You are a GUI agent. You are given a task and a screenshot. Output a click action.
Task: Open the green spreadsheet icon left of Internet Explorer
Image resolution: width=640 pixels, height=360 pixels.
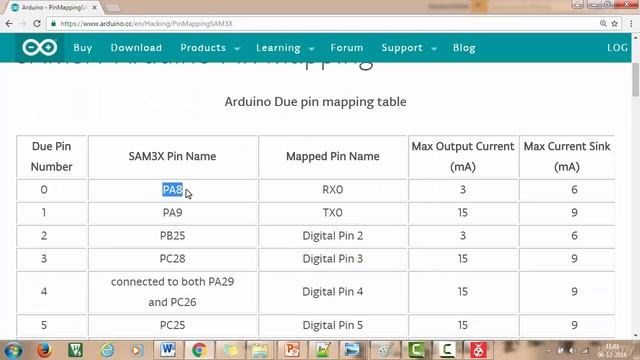(x=76, y=350)
